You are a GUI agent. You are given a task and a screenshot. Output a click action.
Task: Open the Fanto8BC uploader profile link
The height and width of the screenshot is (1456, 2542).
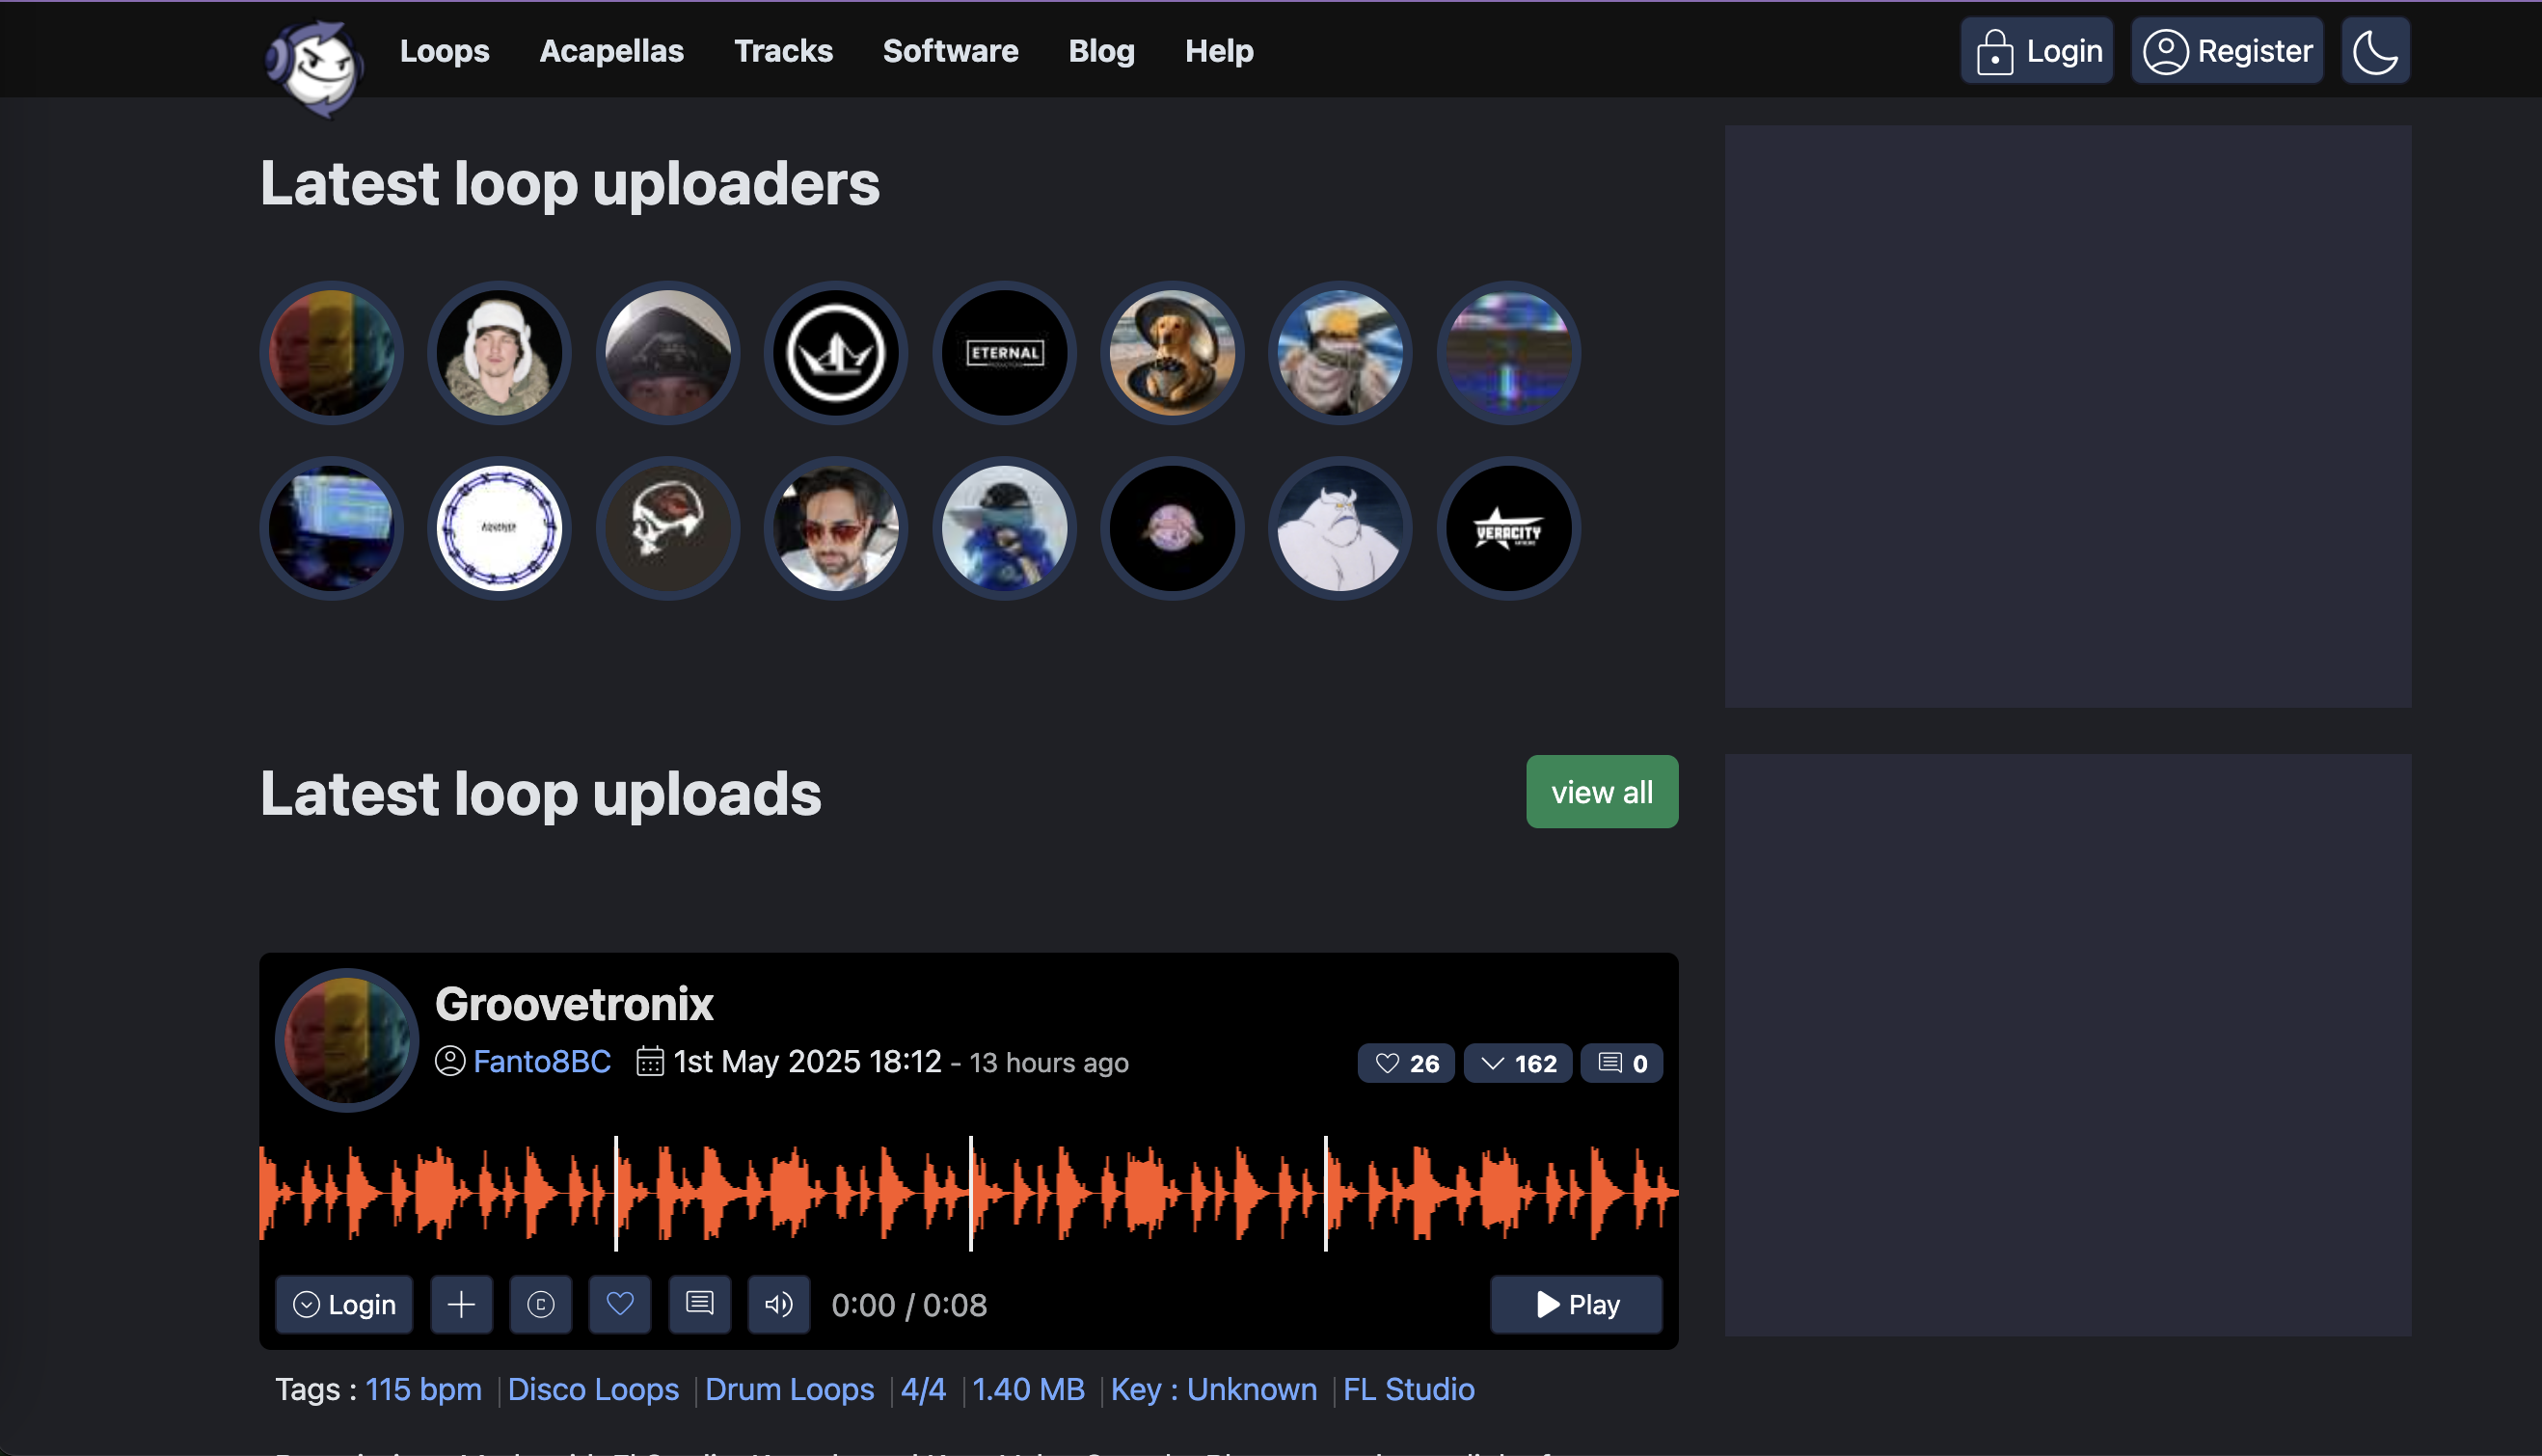(541, 1061)
